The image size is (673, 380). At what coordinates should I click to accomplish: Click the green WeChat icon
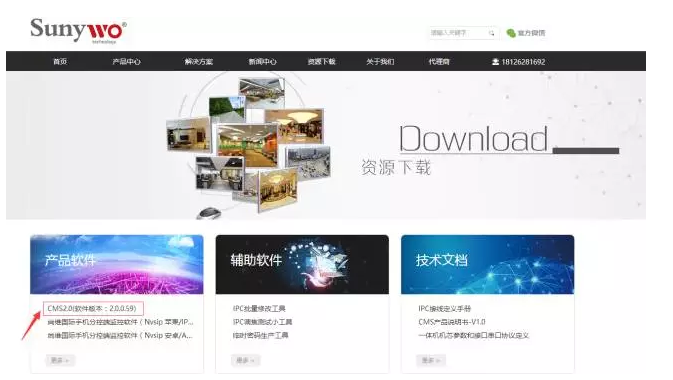click(511, 33)
